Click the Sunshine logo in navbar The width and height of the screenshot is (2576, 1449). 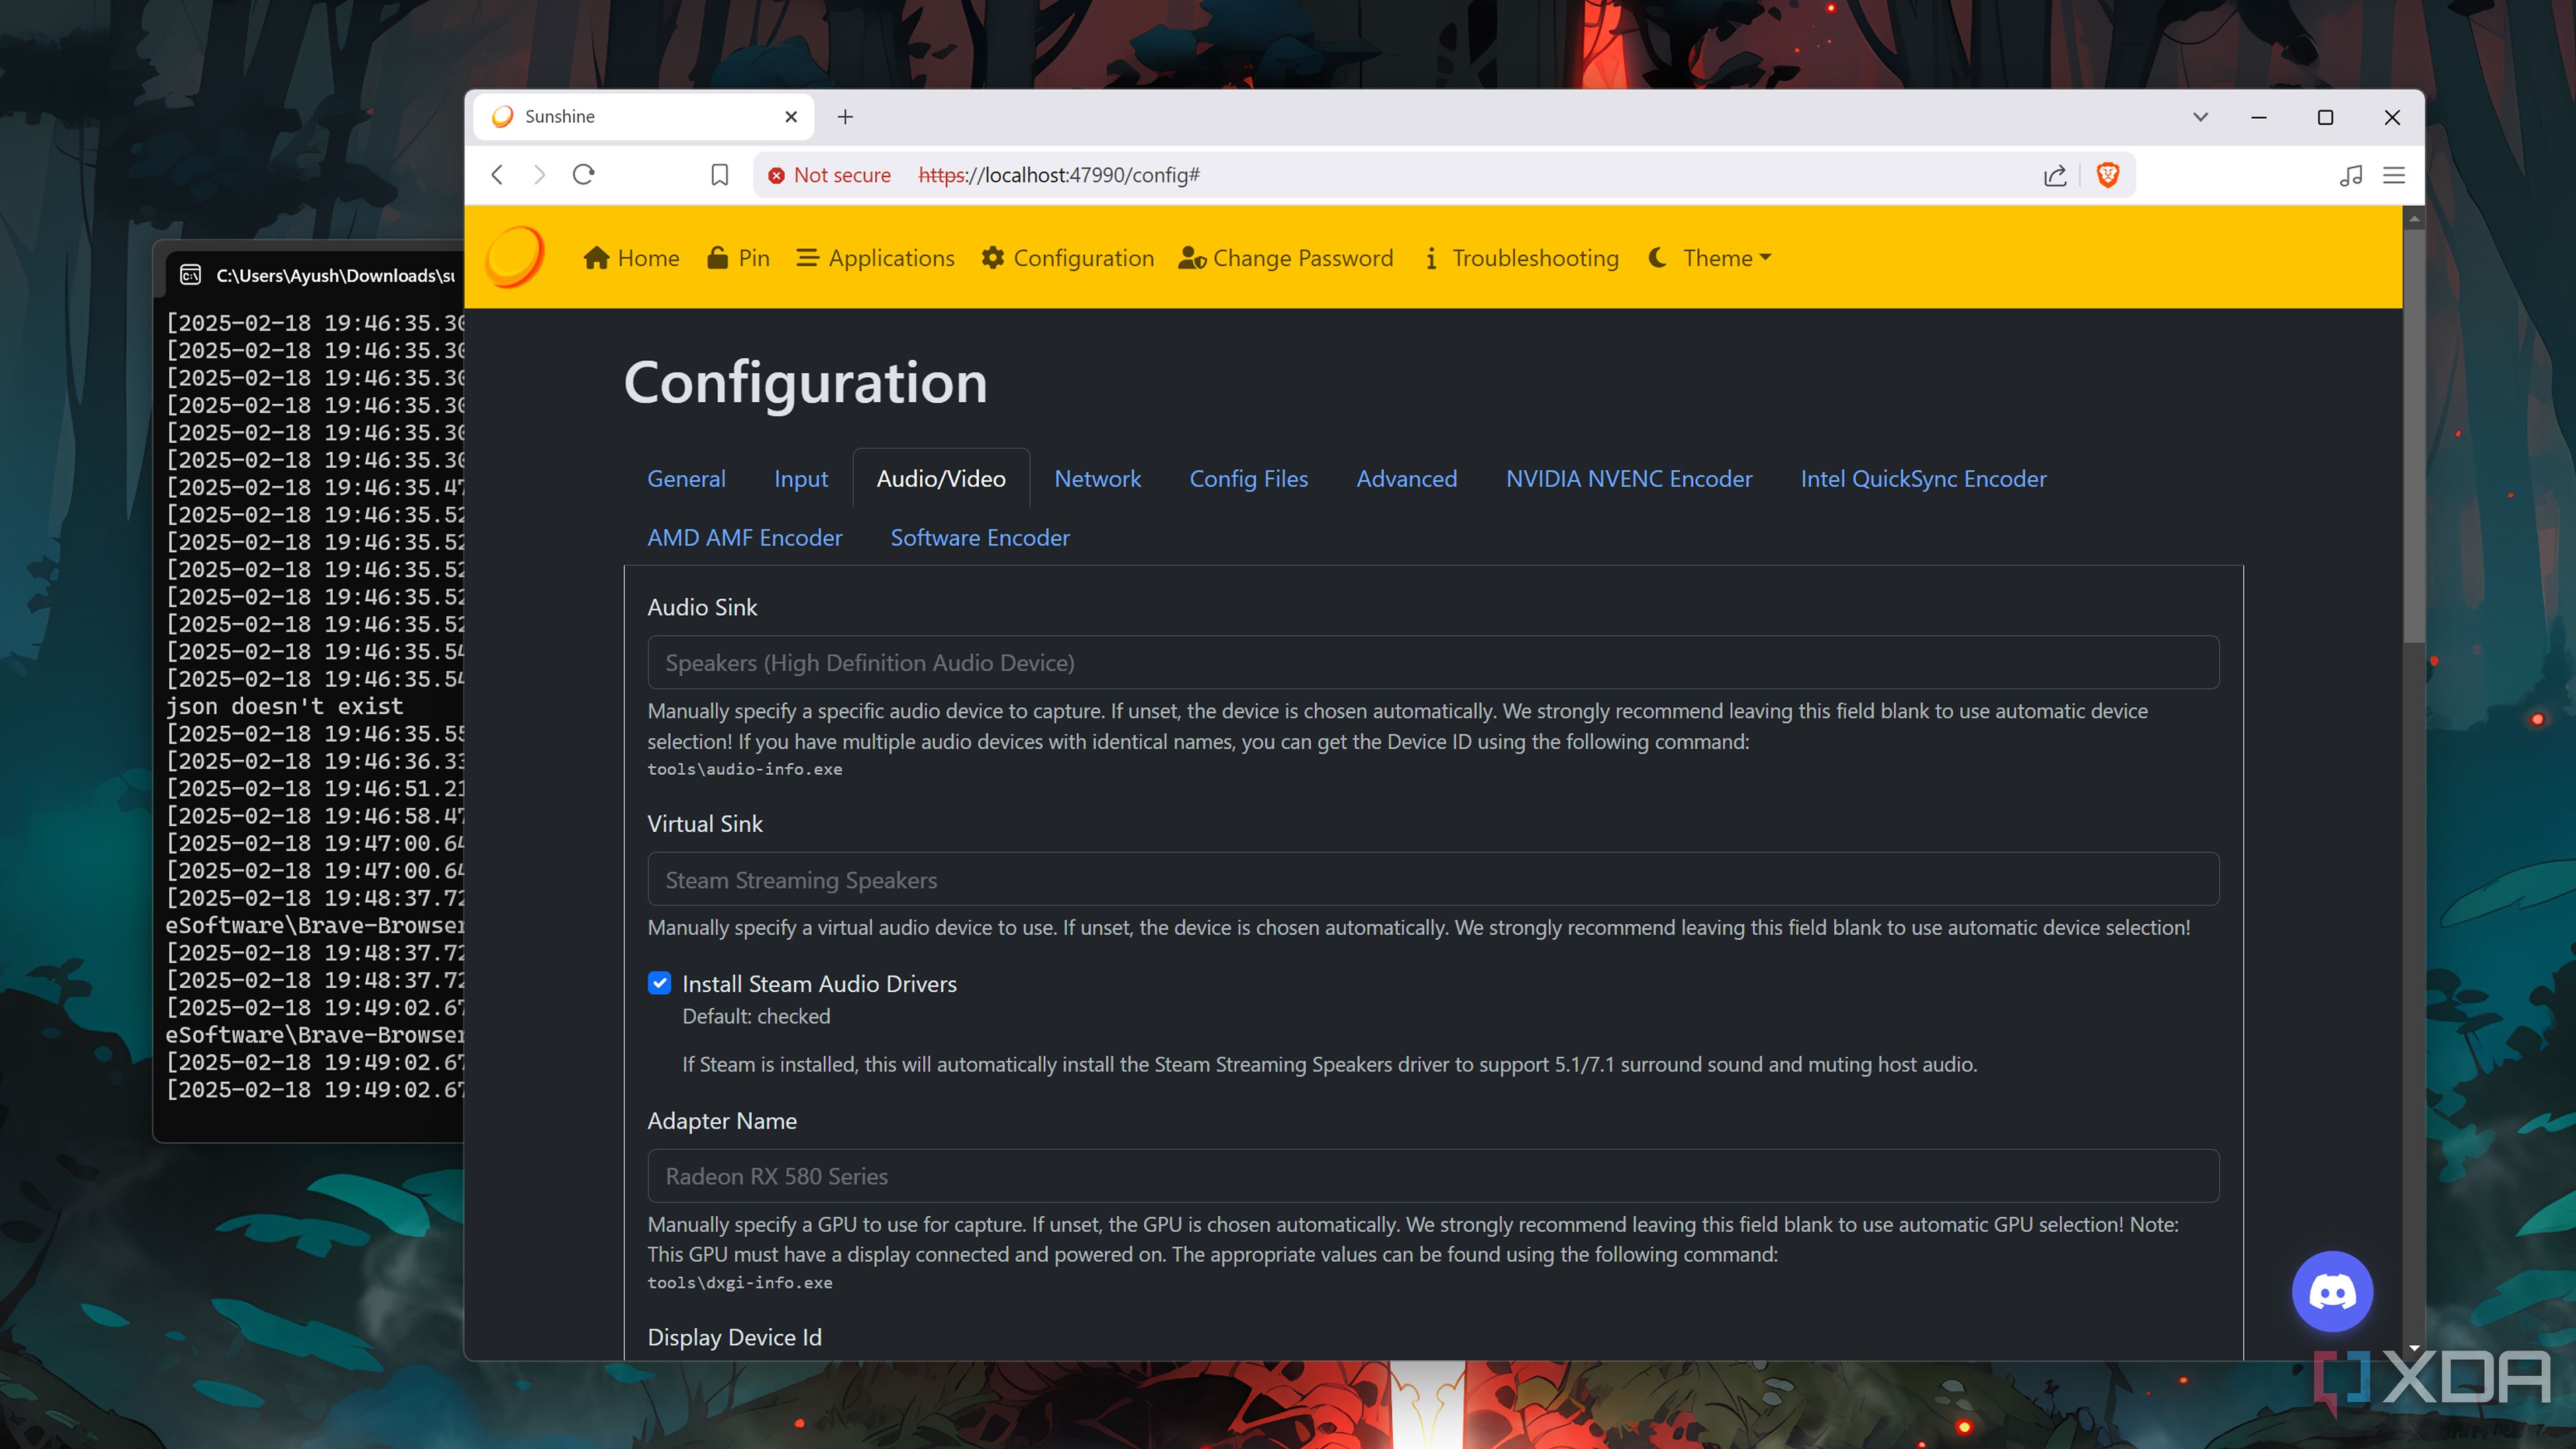point(515,257)
